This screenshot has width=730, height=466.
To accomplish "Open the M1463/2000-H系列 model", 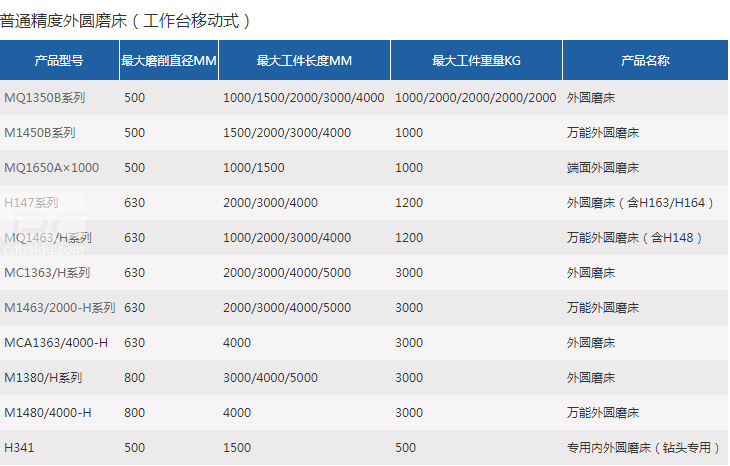I will pyautogui.click(x=60, y=308).
